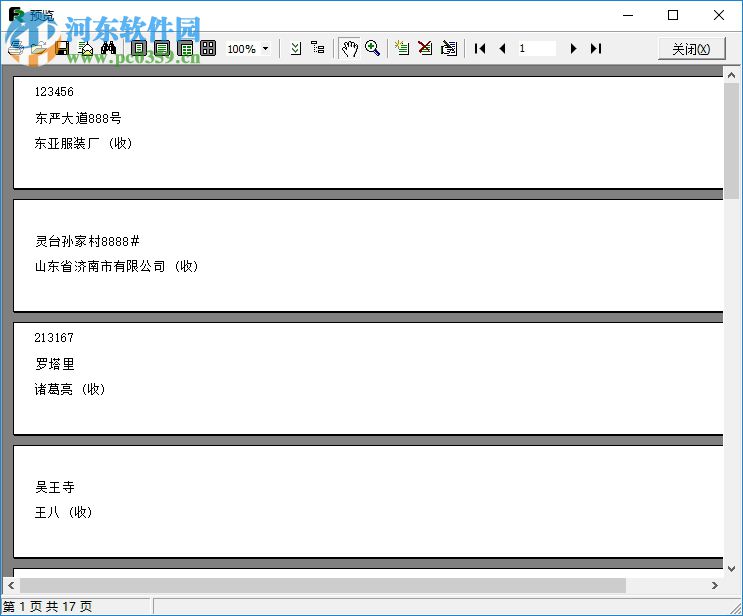743x616 pixels.
Task: Save the report with the floppy disk icon
Action: tap(62, 48)
